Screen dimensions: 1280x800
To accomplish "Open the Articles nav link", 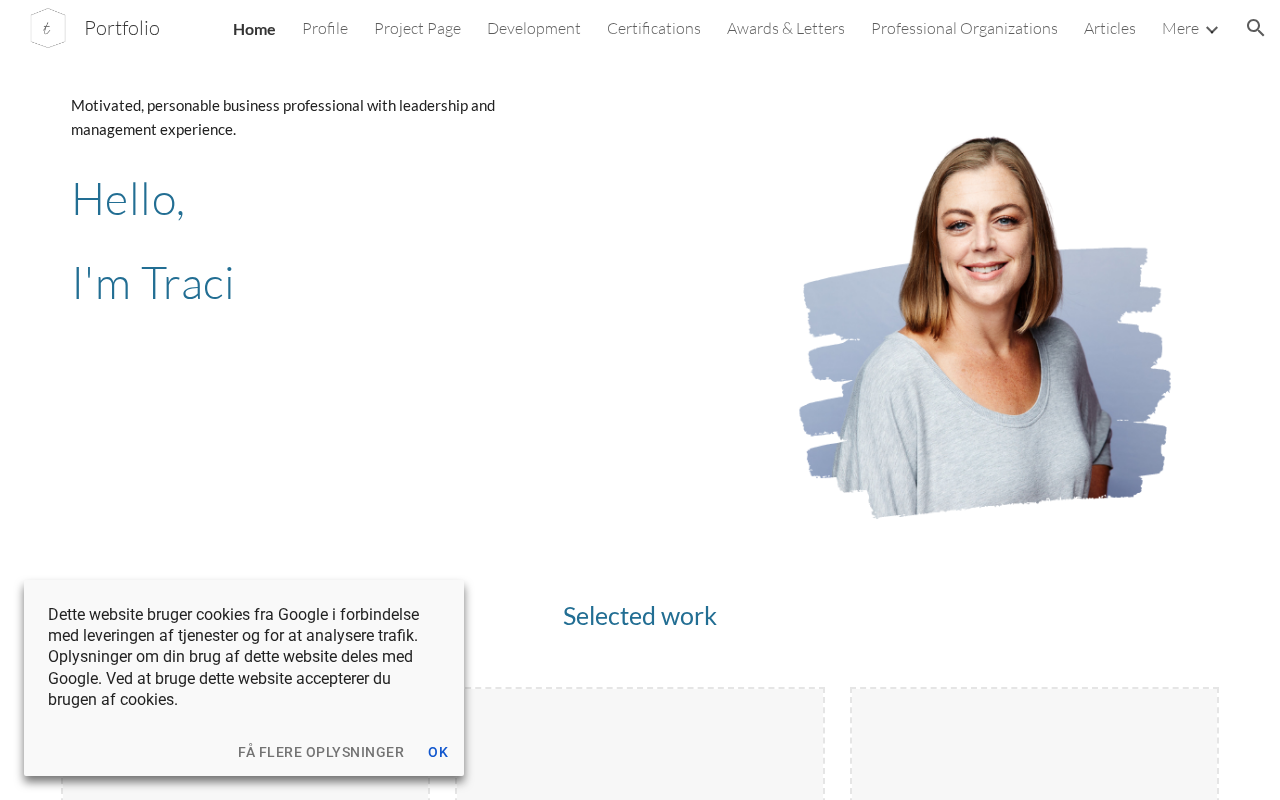I will [1110, 28].
